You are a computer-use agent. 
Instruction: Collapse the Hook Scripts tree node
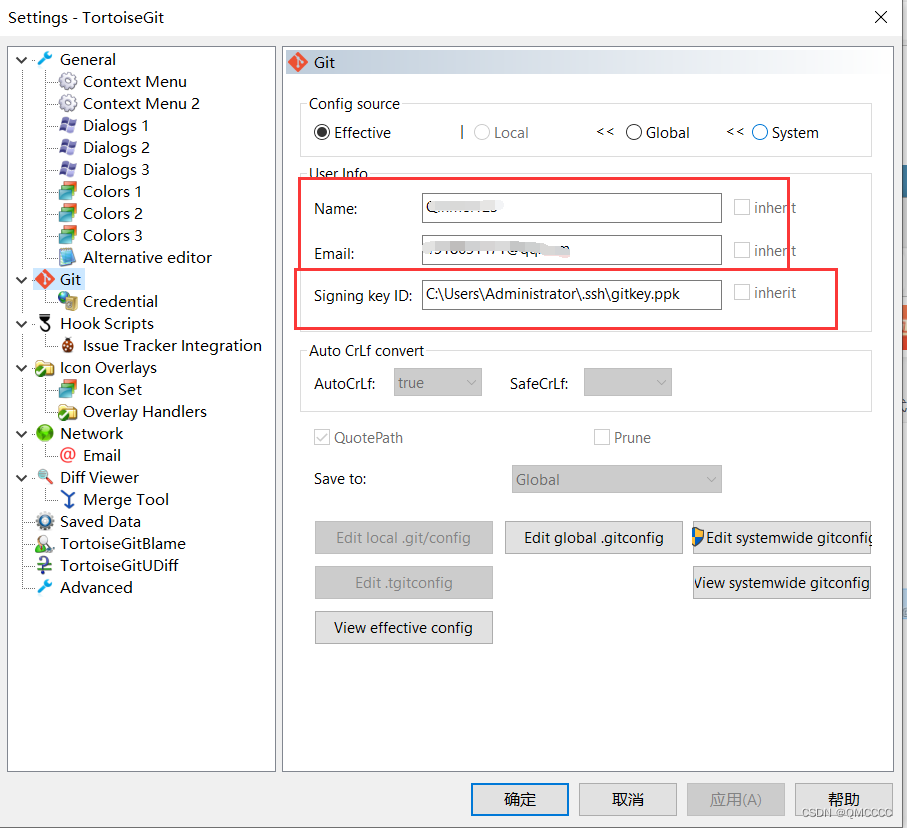click(x=21, y=323)
